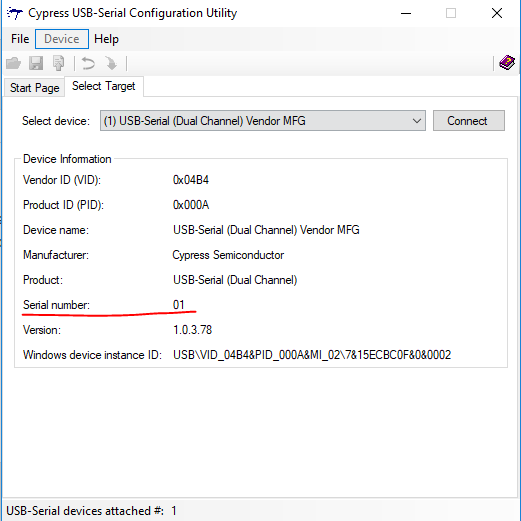
Task: Click the Select device: label
Action: coord(56,121)
